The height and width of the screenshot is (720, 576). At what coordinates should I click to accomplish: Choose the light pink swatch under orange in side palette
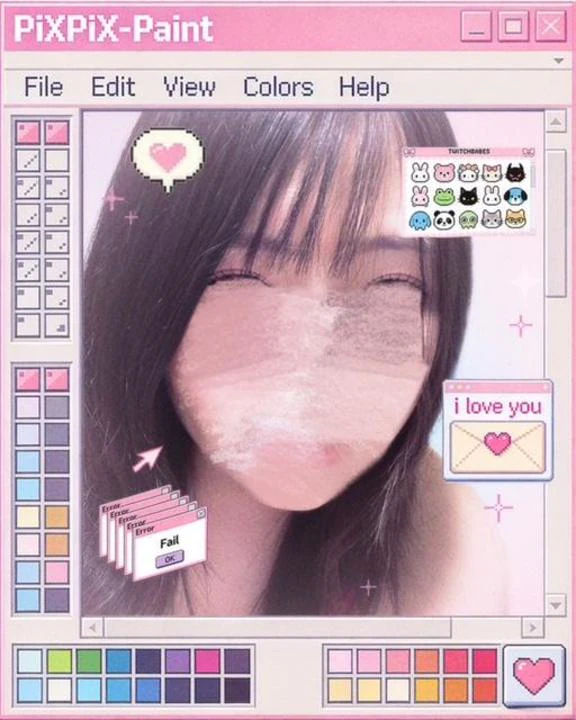56,573
